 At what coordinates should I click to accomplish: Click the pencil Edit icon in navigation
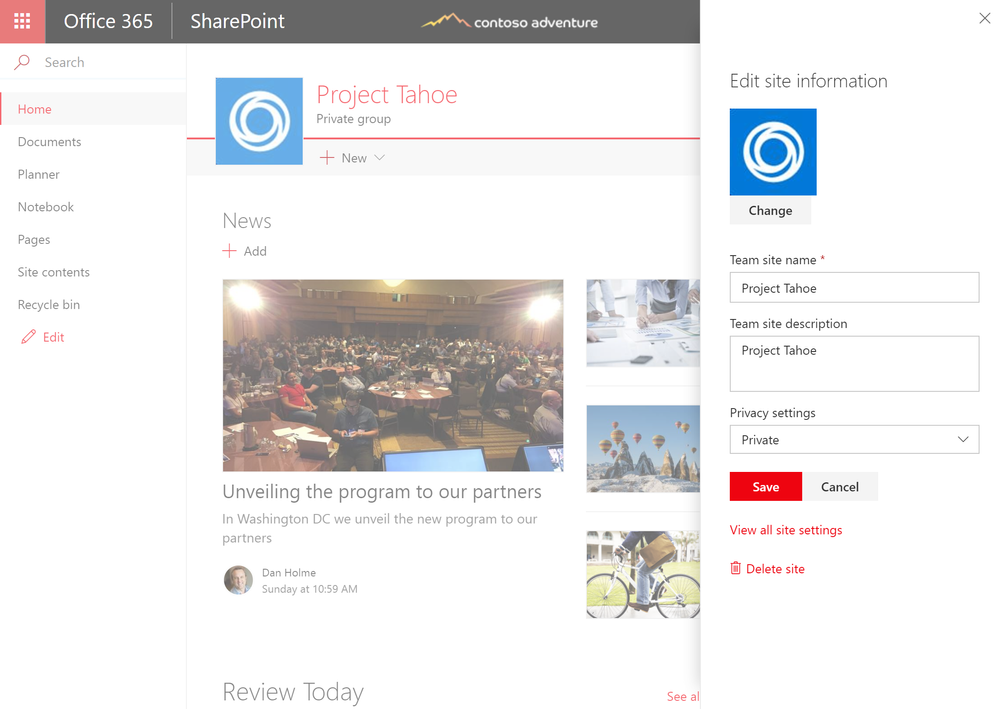tap(28, 337)
